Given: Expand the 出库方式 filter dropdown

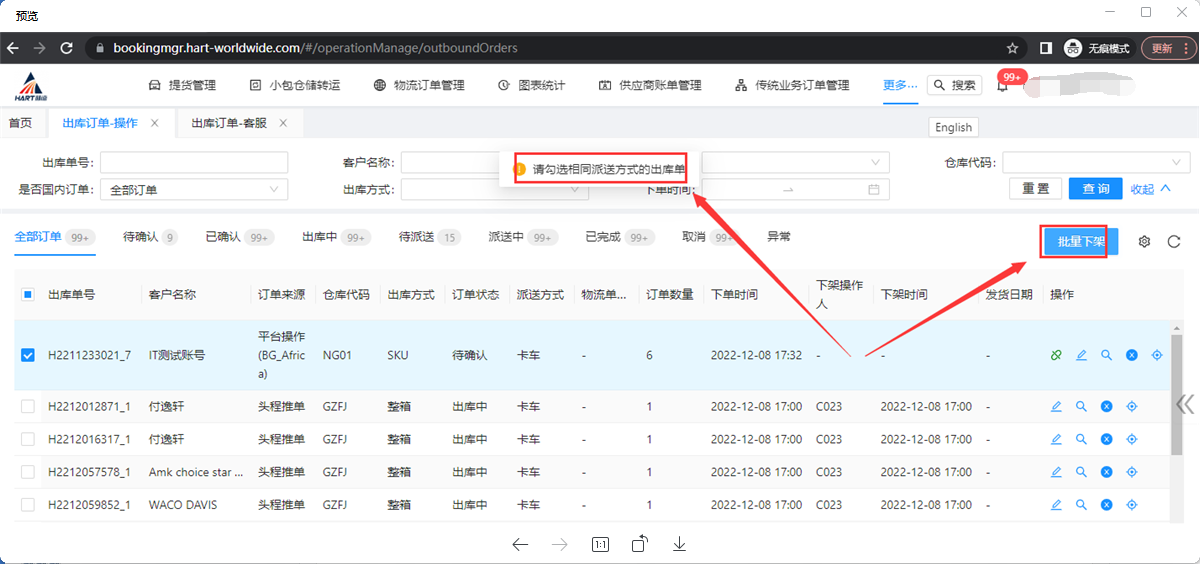Looking at the screenshot, I should pyautogui.click(x=494, y=189).
